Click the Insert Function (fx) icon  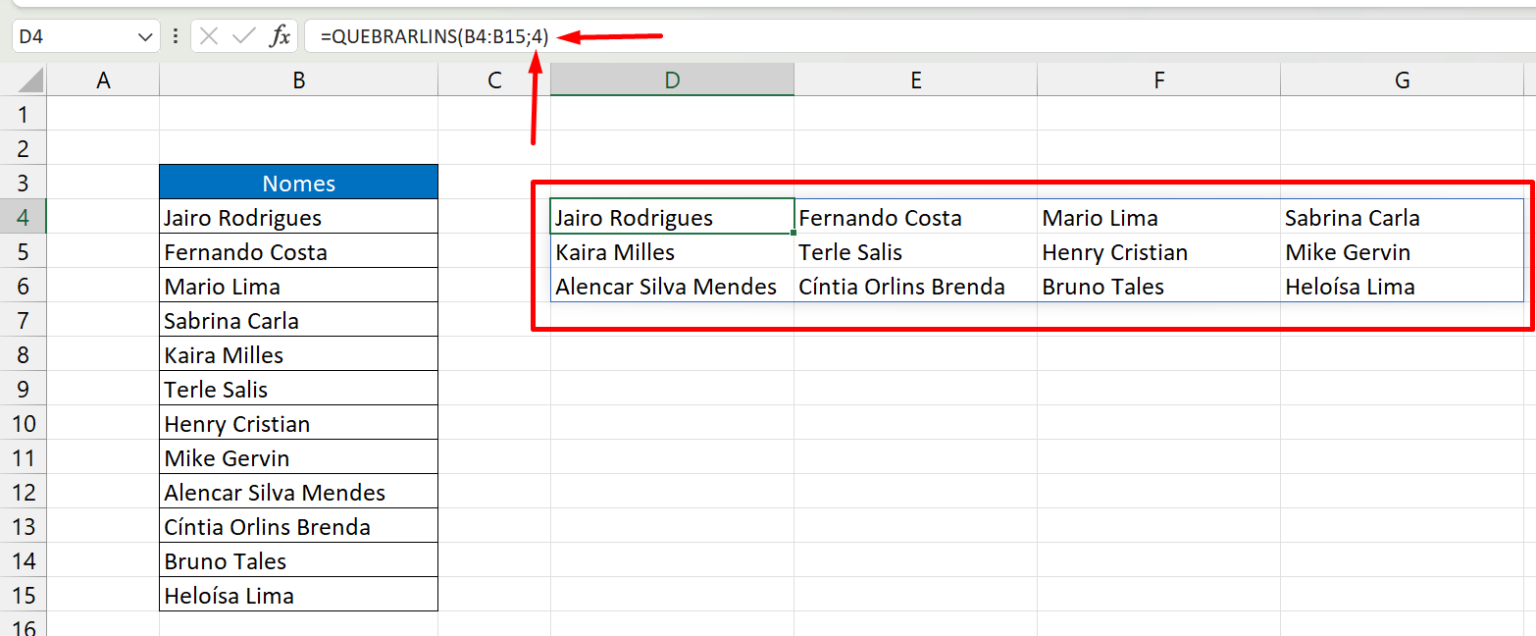point(281,36)
